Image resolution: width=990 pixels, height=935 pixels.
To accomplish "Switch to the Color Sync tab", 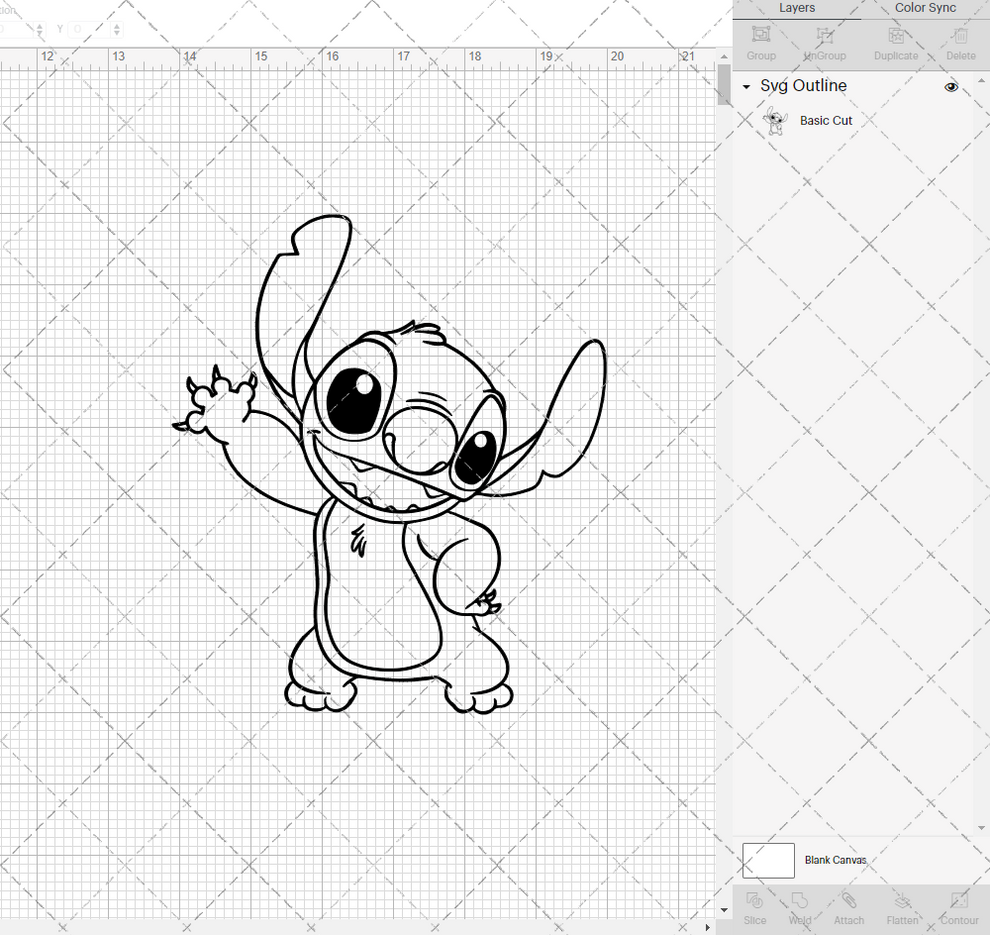I will point(924,8).
